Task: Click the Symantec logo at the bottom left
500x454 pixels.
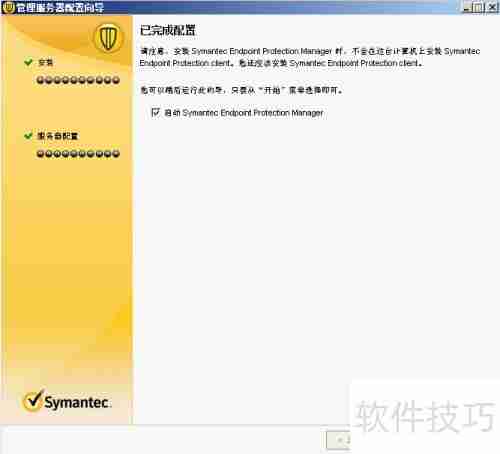Action: click(x=66, y=401)
